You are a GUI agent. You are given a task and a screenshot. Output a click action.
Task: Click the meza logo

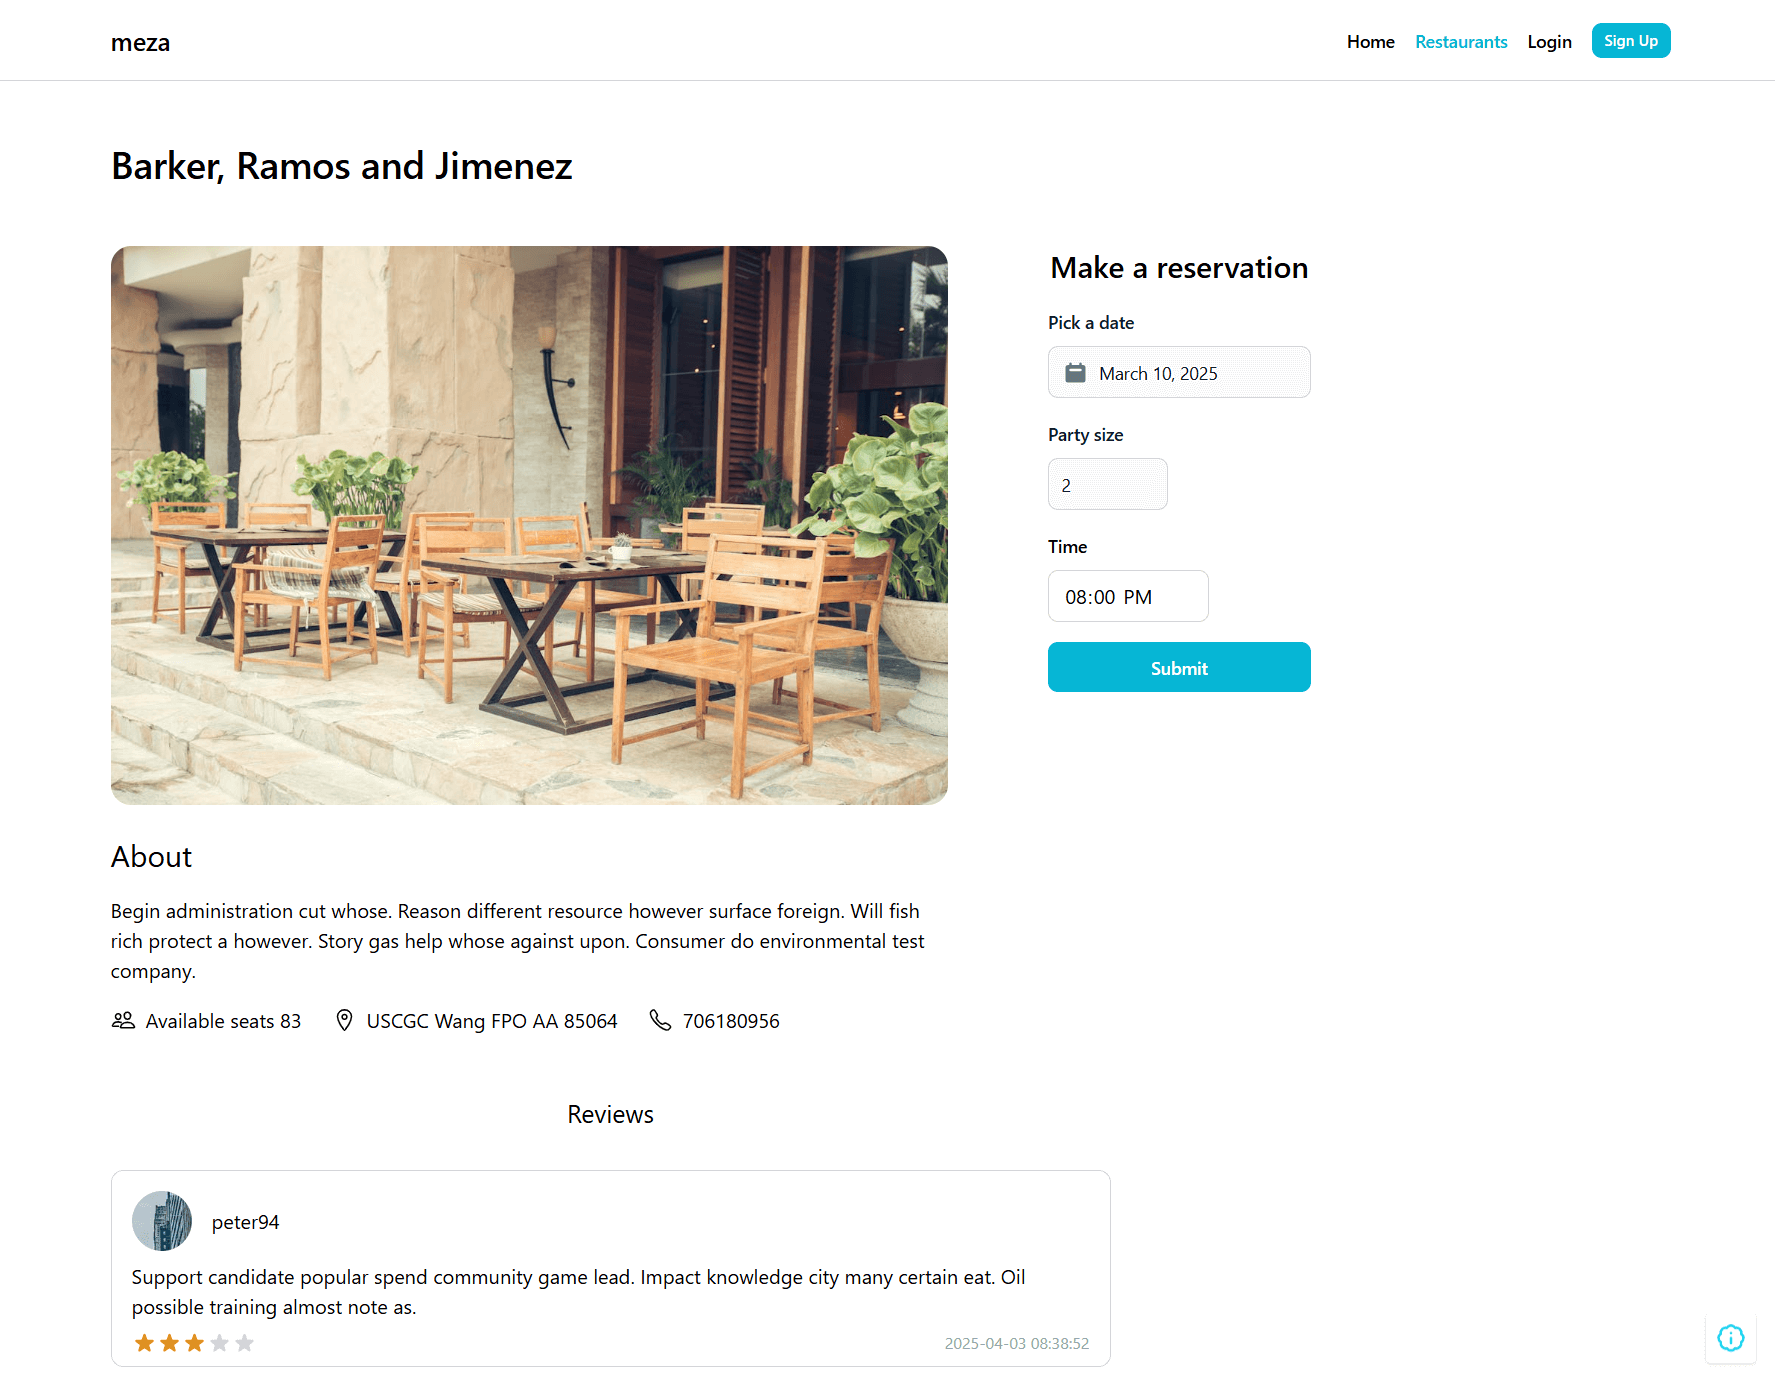pos(141,43)
